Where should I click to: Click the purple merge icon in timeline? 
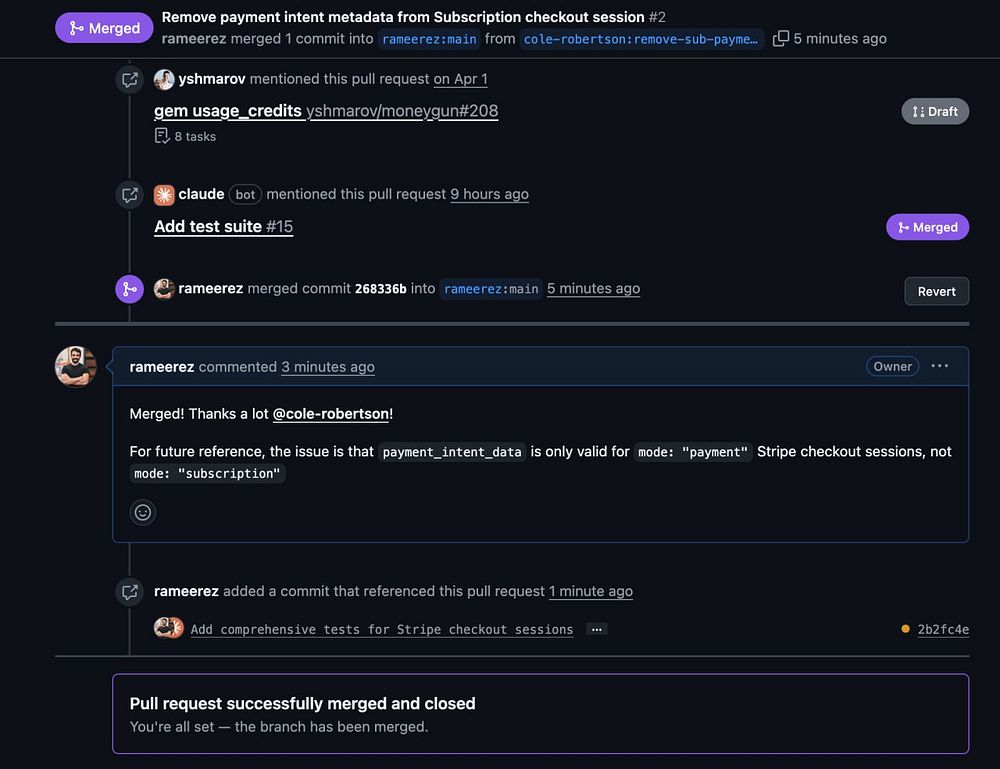pos(129,289)
